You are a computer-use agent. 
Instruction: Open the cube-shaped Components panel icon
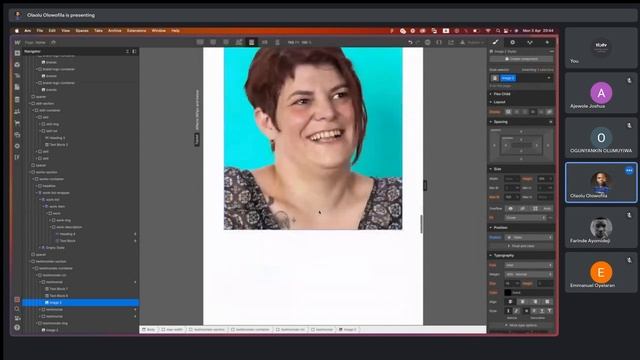click(17, 64)
